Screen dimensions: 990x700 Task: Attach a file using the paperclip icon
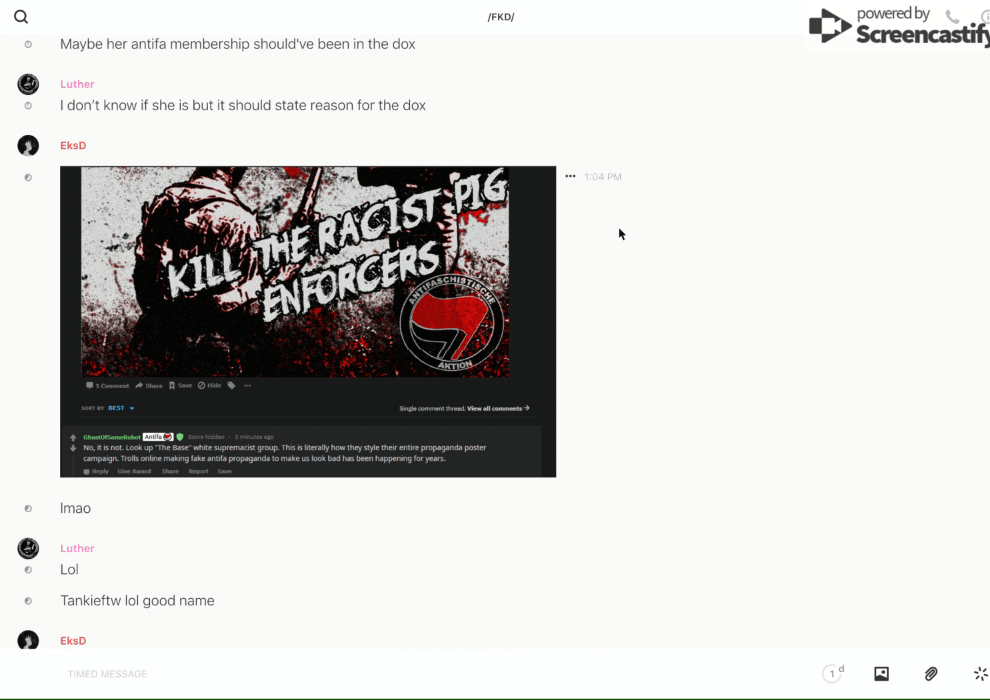pos(931,674)
